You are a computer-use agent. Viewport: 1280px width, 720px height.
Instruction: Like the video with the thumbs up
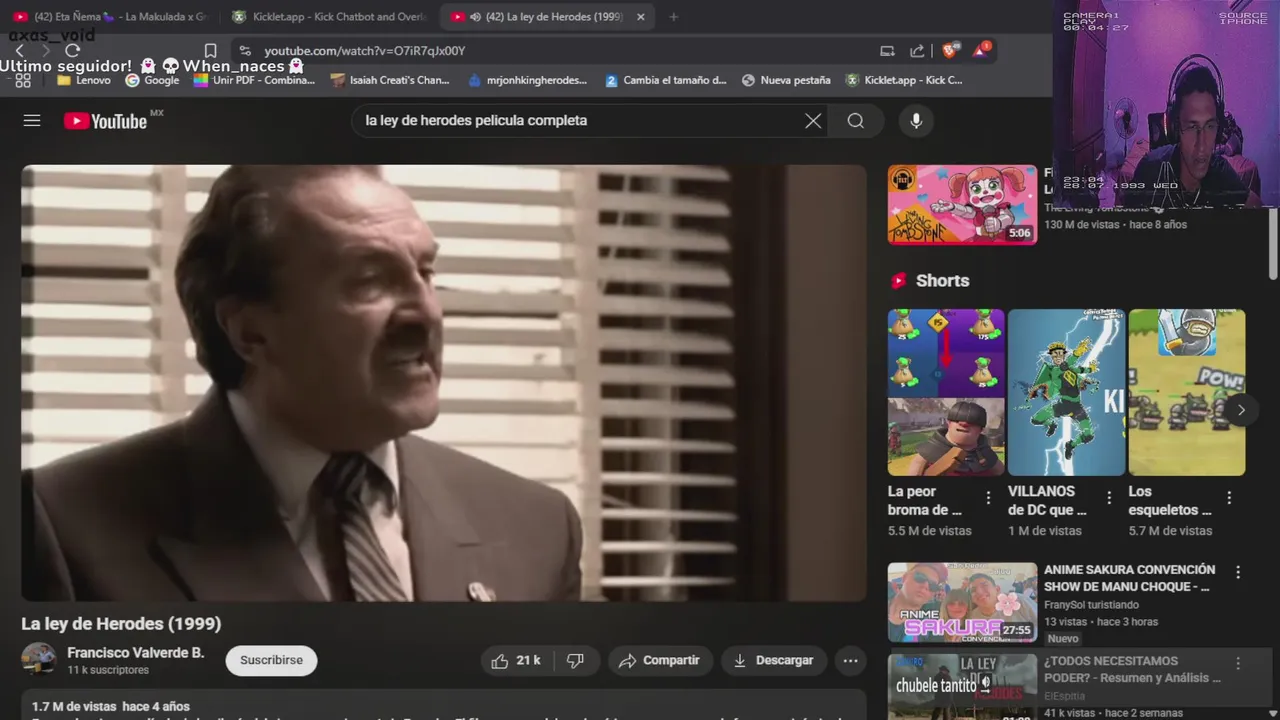pyautogui.click(x=516, y=660)
